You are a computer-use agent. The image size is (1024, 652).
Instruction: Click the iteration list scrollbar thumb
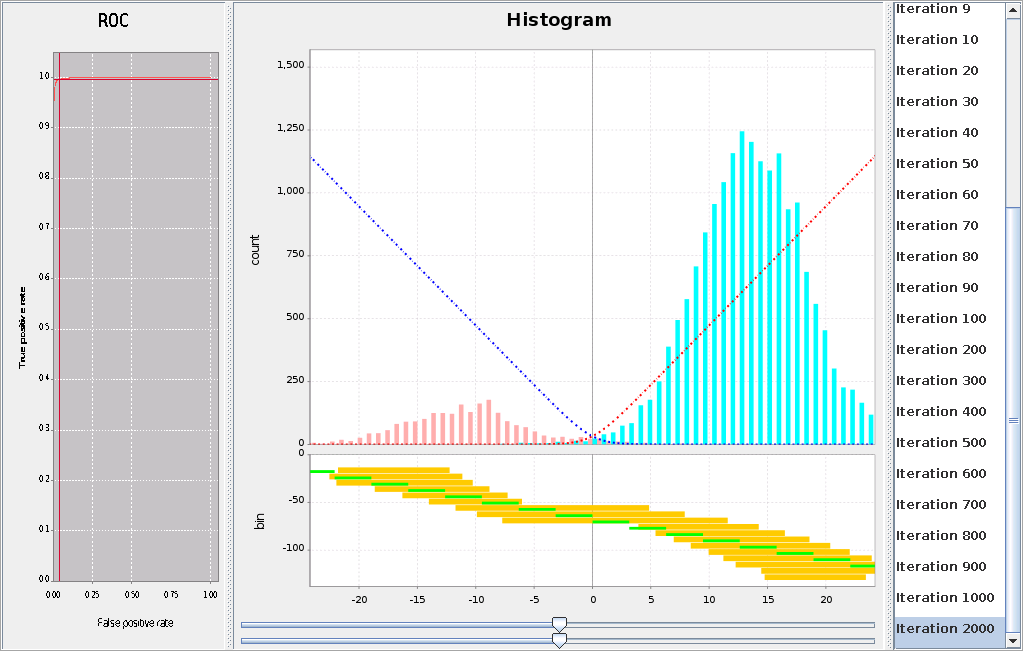point(1013,420)
